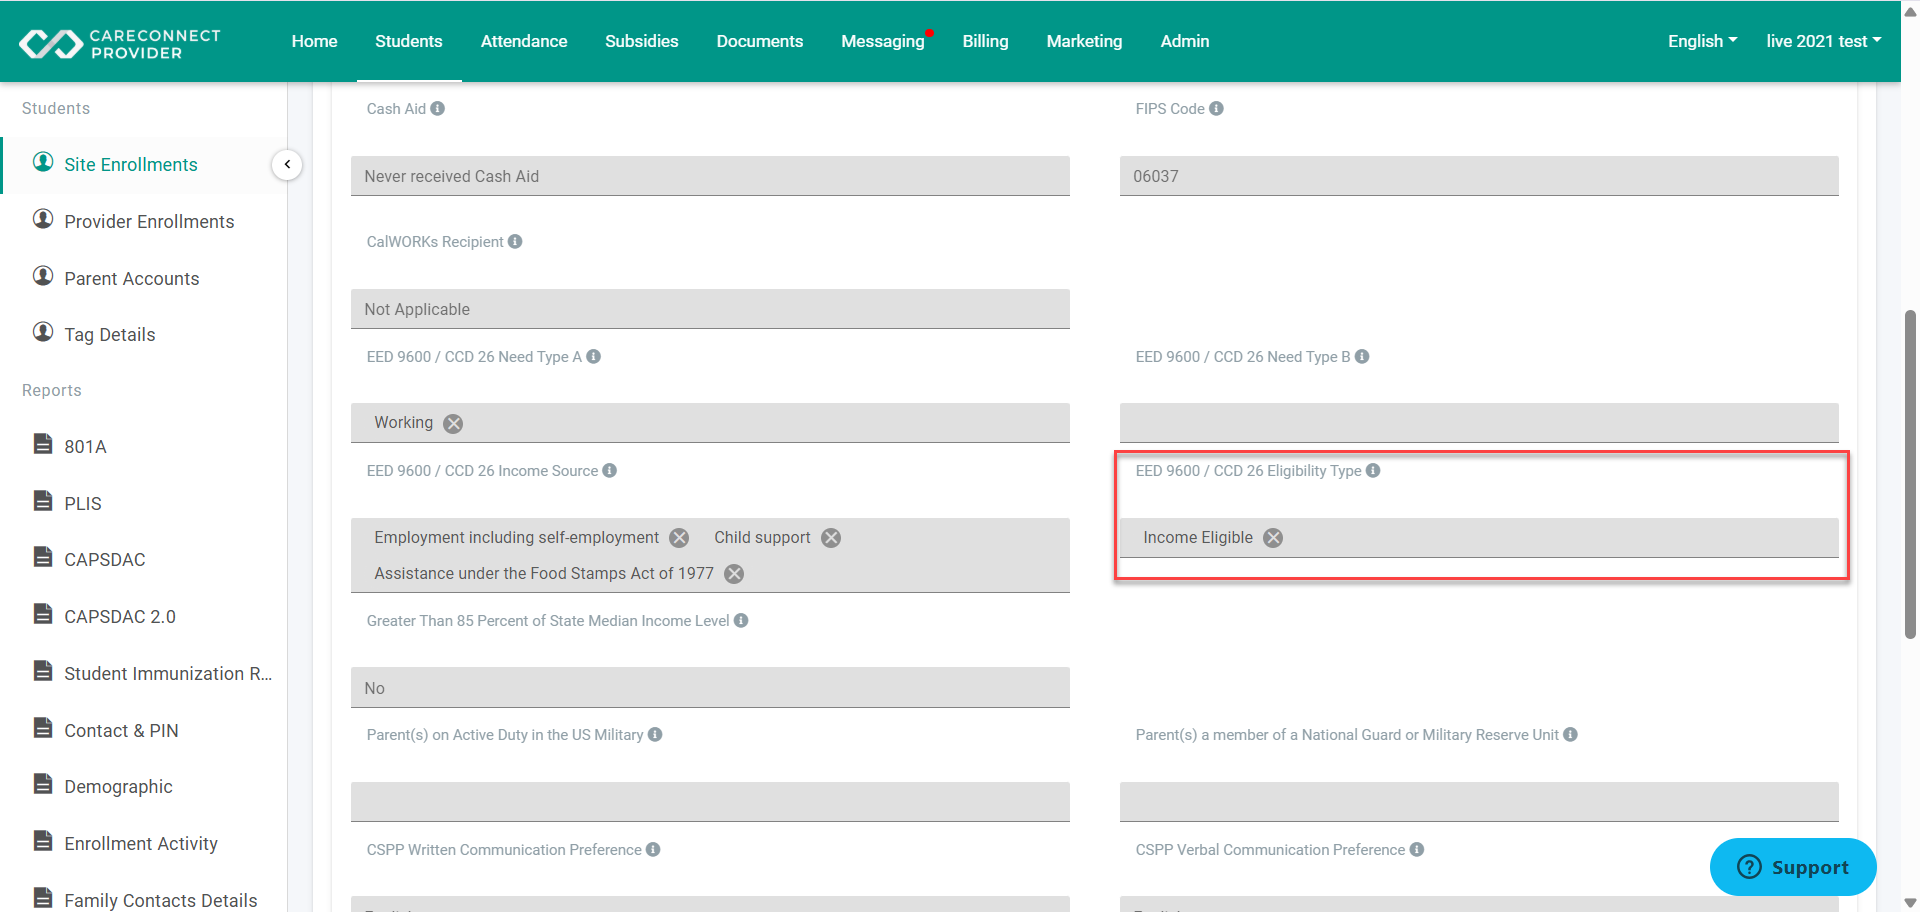Open the Attendance tab
The height and width of the screenshot is (912, 1920).
pos(524,41)
